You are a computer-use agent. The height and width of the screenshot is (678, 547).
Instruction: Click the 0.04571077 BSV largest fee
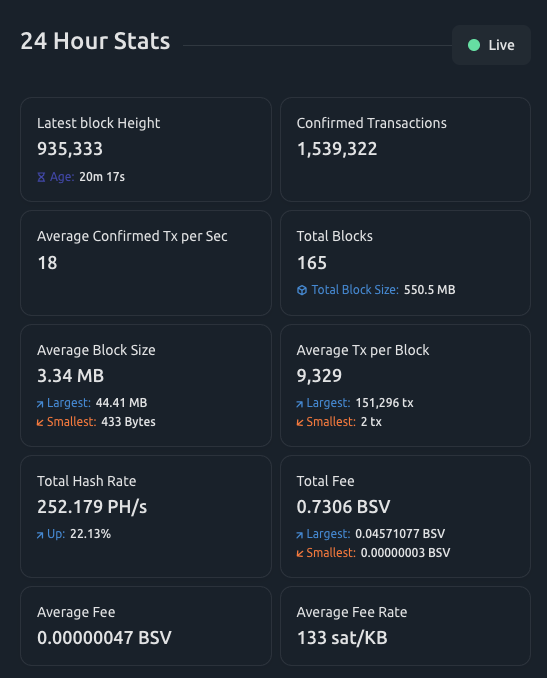tap(400, 534)
